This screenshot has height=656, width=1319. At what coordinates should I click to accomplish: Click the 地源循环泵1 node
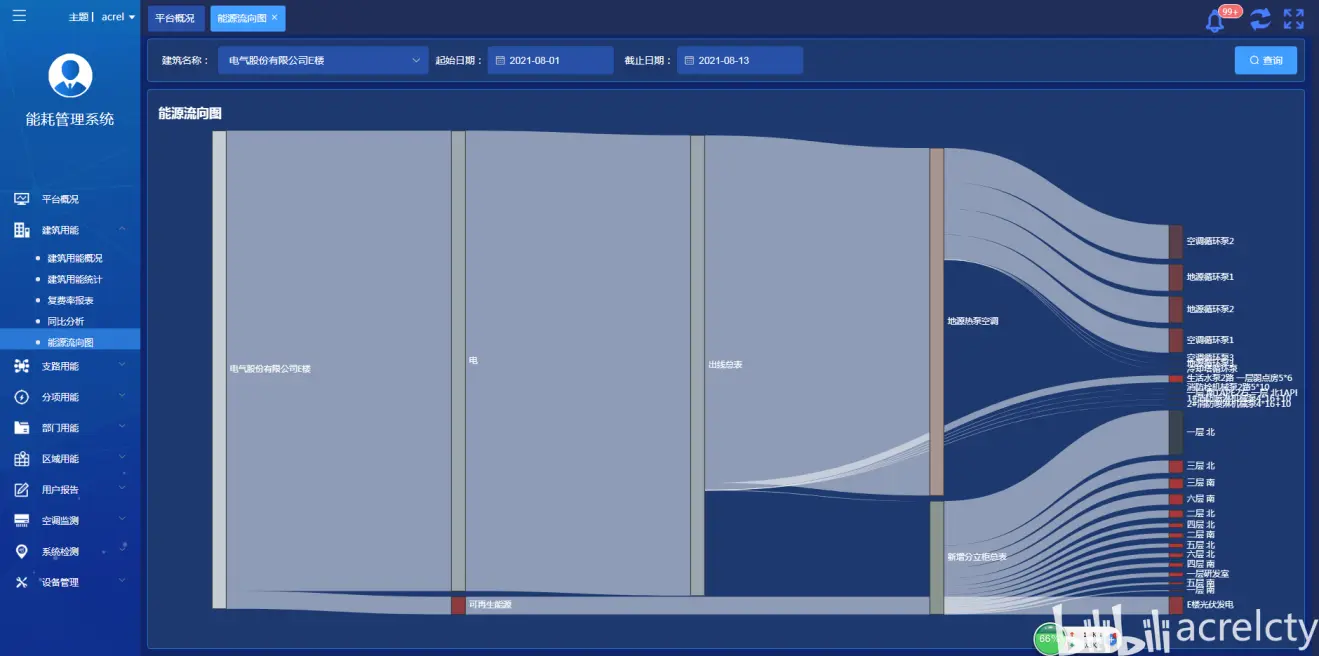[1175, 277]
